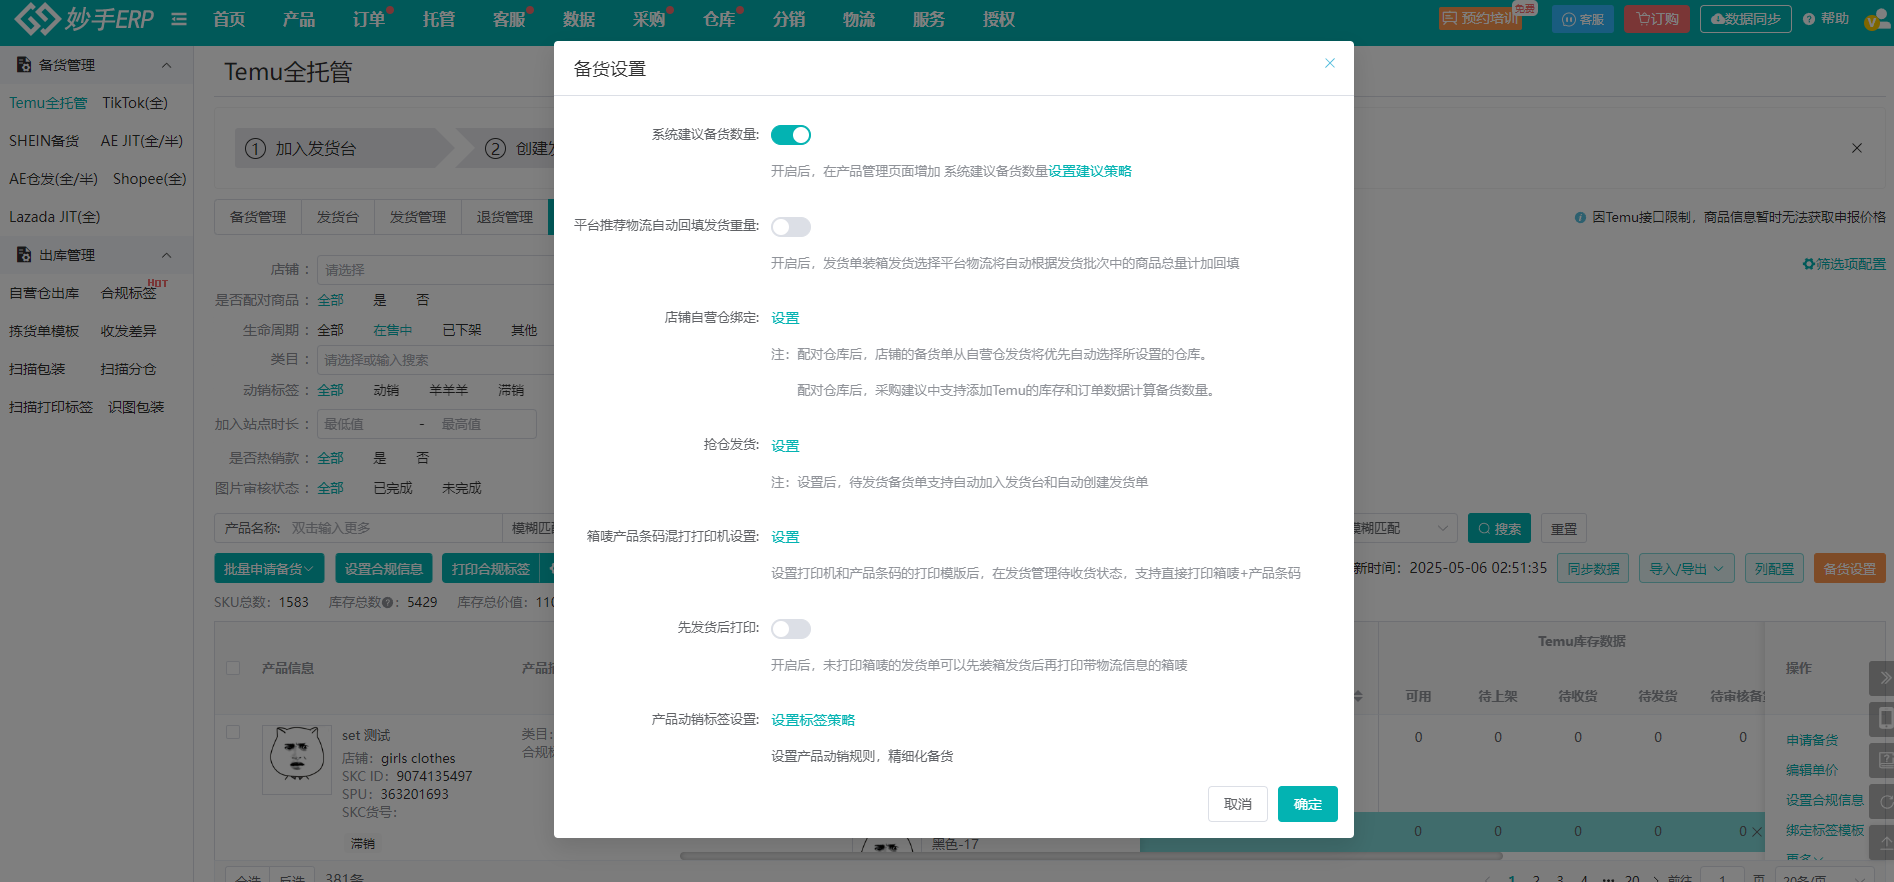1894x882 pixels.
Task: Select TikTok(全) in sidebar
Action: click(135, 103)
